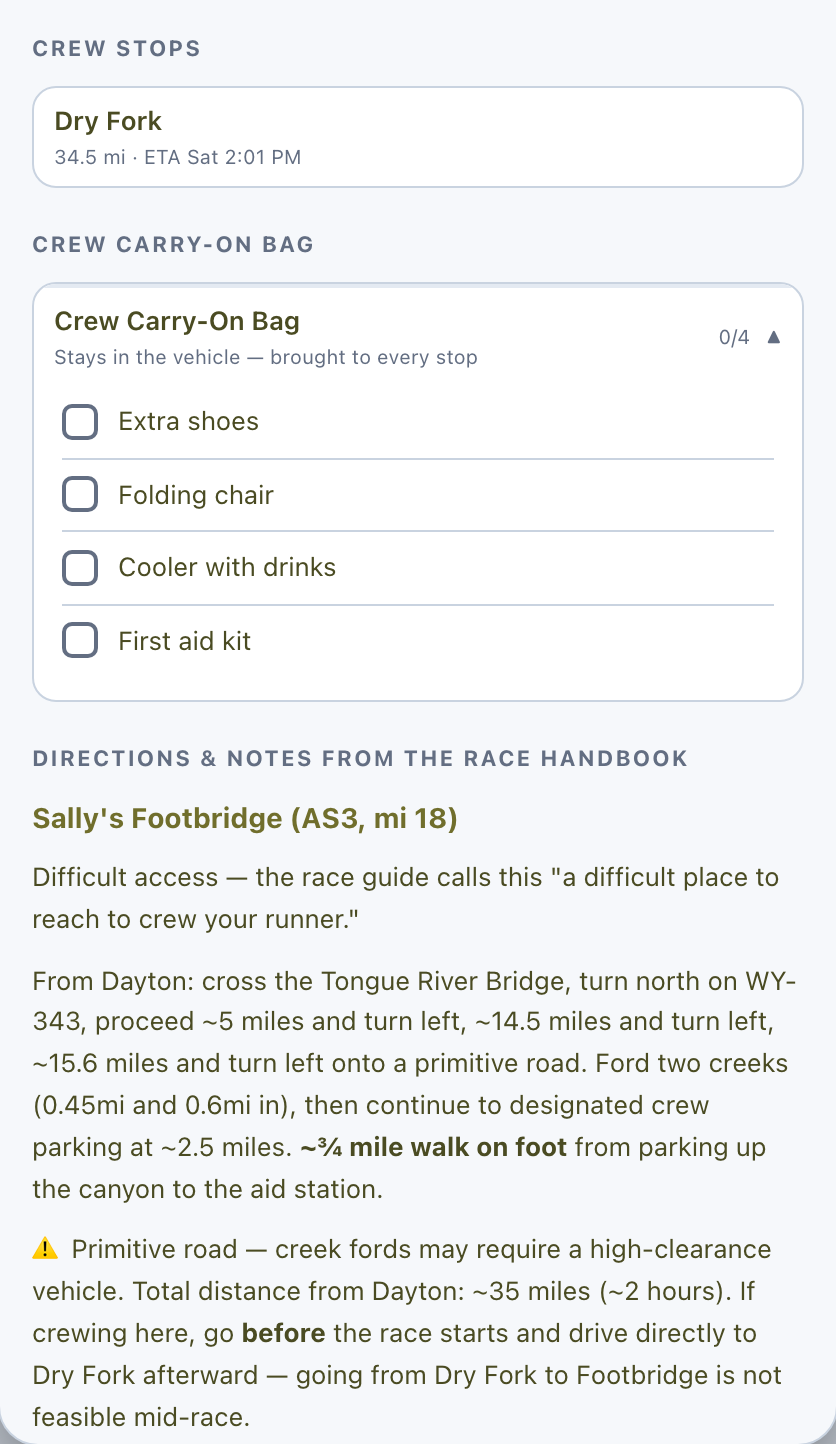
Task: Click the bold Crew Carry-On Bag card title
Action: click(177, 322)
